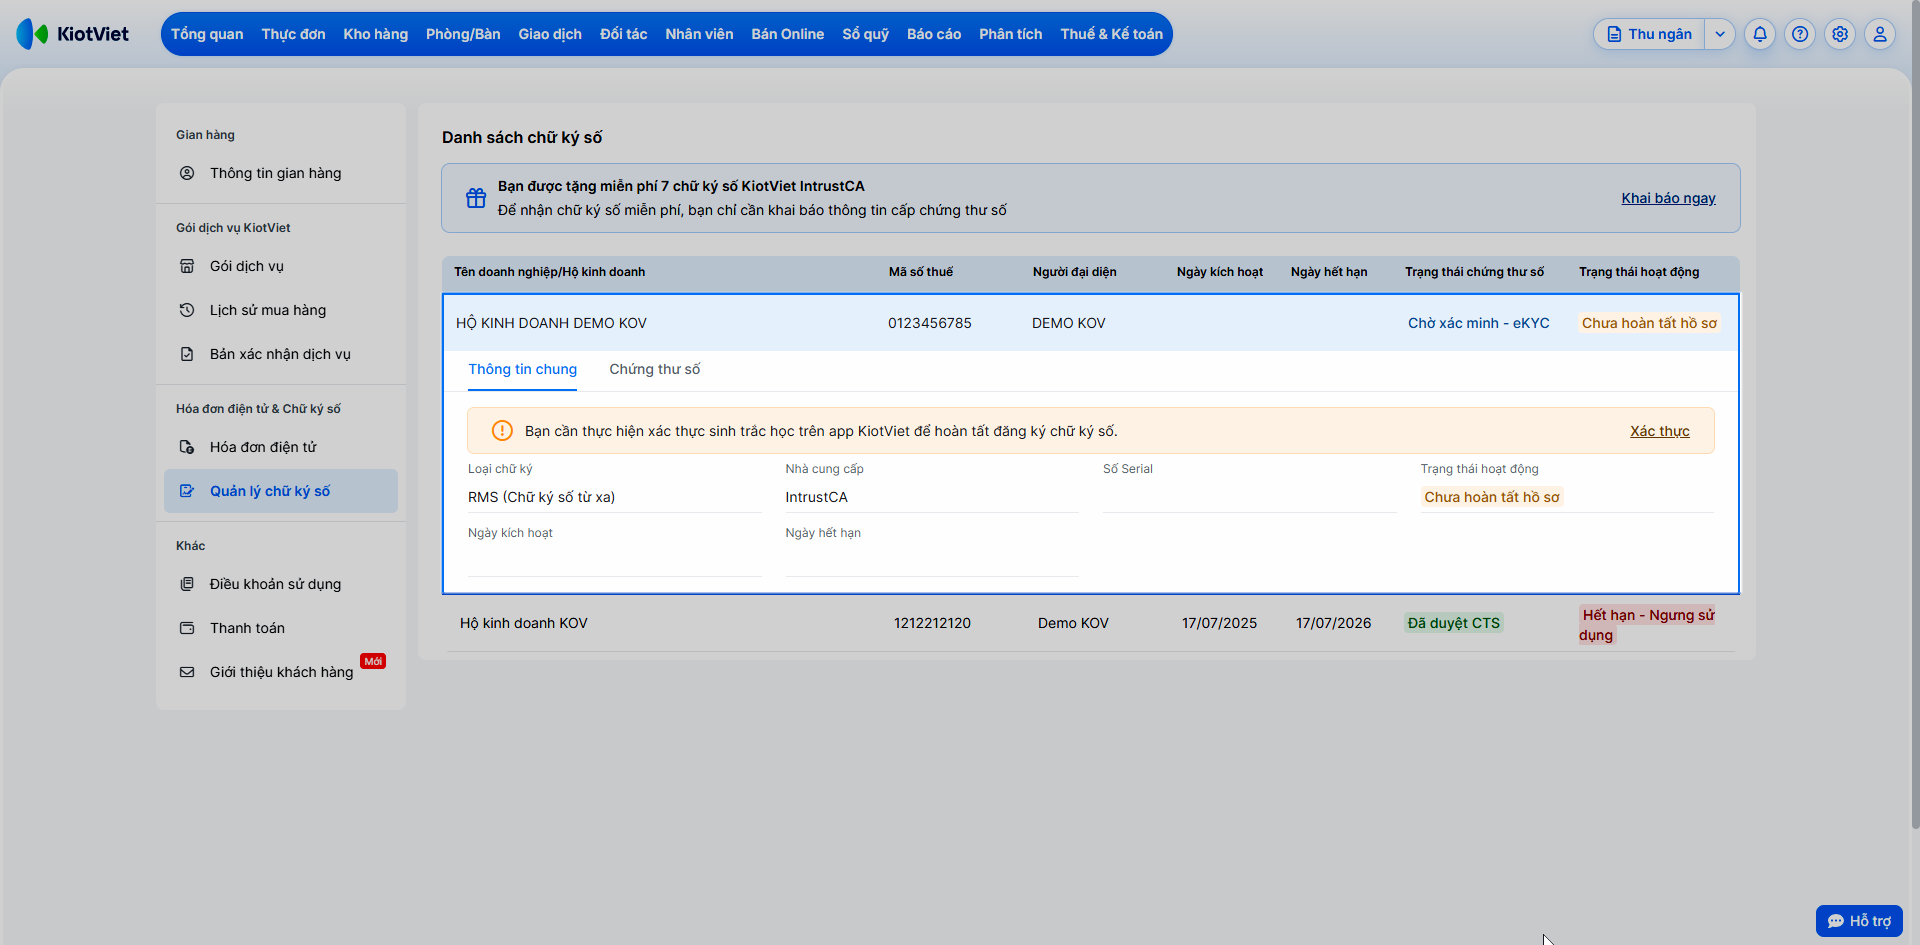1920x945 pixels.
Task: Switch to the Thông tin chung tab
Action: 523,370
